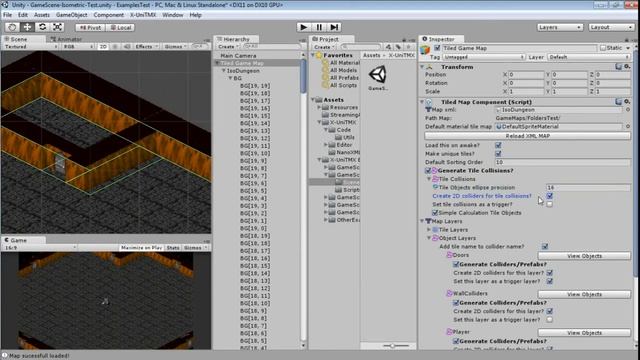Viewport: 640px width, 360px height.
Task: Collapse the IsoDungeon hierarchy item
Action: pos(224,71)
